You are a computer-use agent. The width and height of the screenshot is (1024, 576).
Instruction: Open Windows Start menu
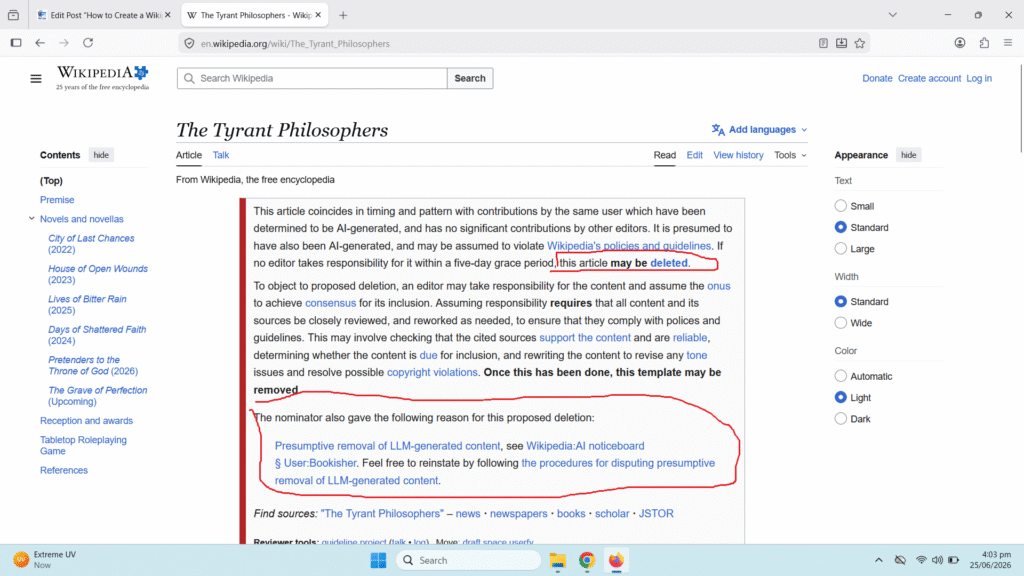[x=378, y=560]
